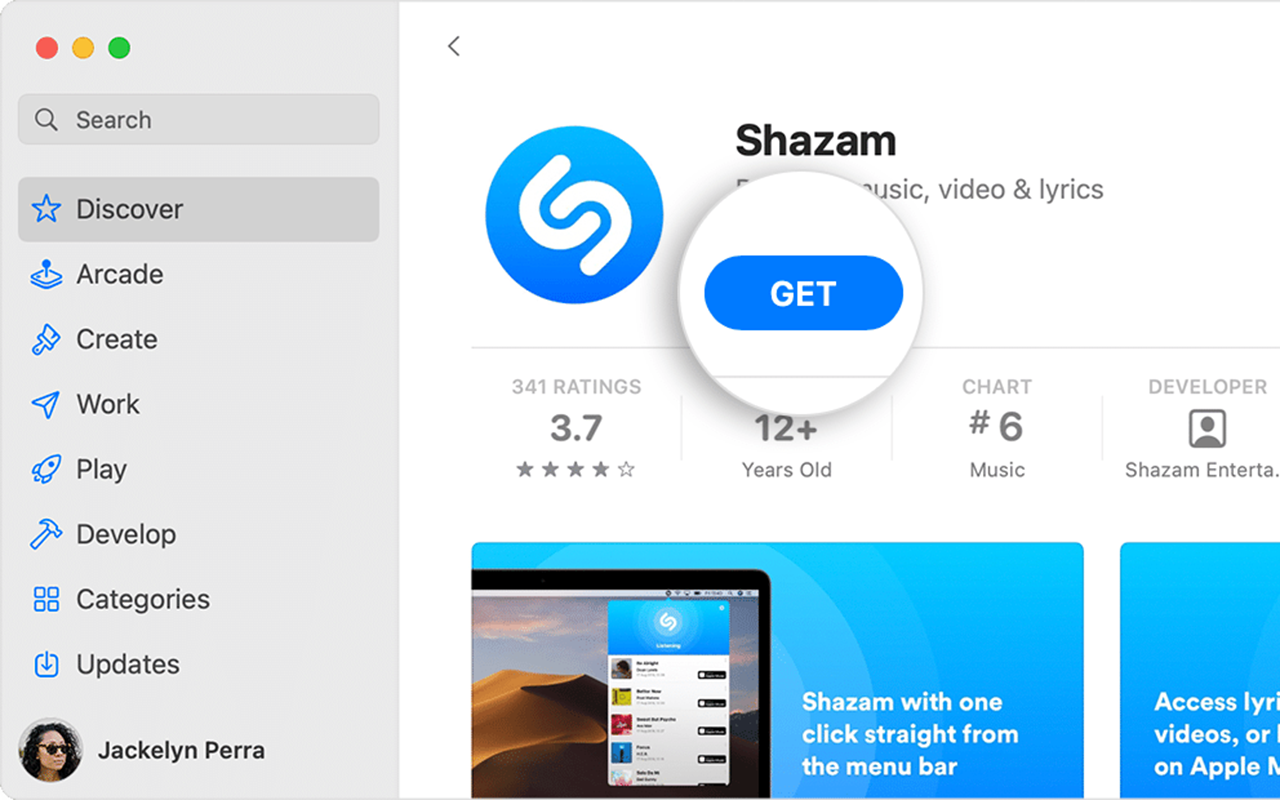Click into the Search field
The height and width of the screenshot is (800, 1280).
click(198, 120)
